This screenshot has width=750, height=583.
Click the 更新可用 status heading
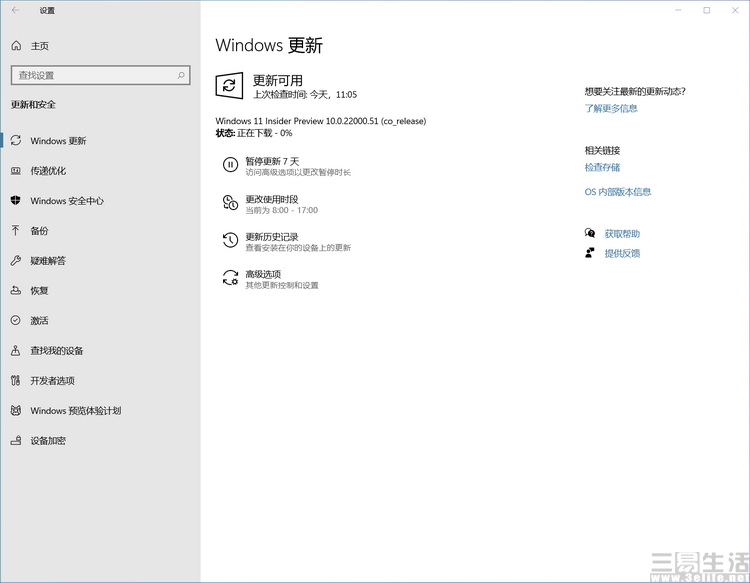pos(277,80)
